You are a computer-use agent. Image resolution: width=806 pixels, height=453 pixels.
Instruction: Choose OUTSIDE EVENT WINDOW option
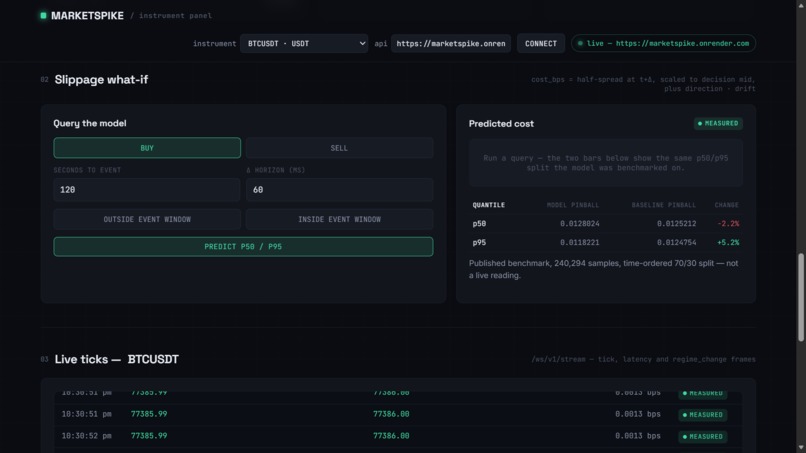coord(147,220)
